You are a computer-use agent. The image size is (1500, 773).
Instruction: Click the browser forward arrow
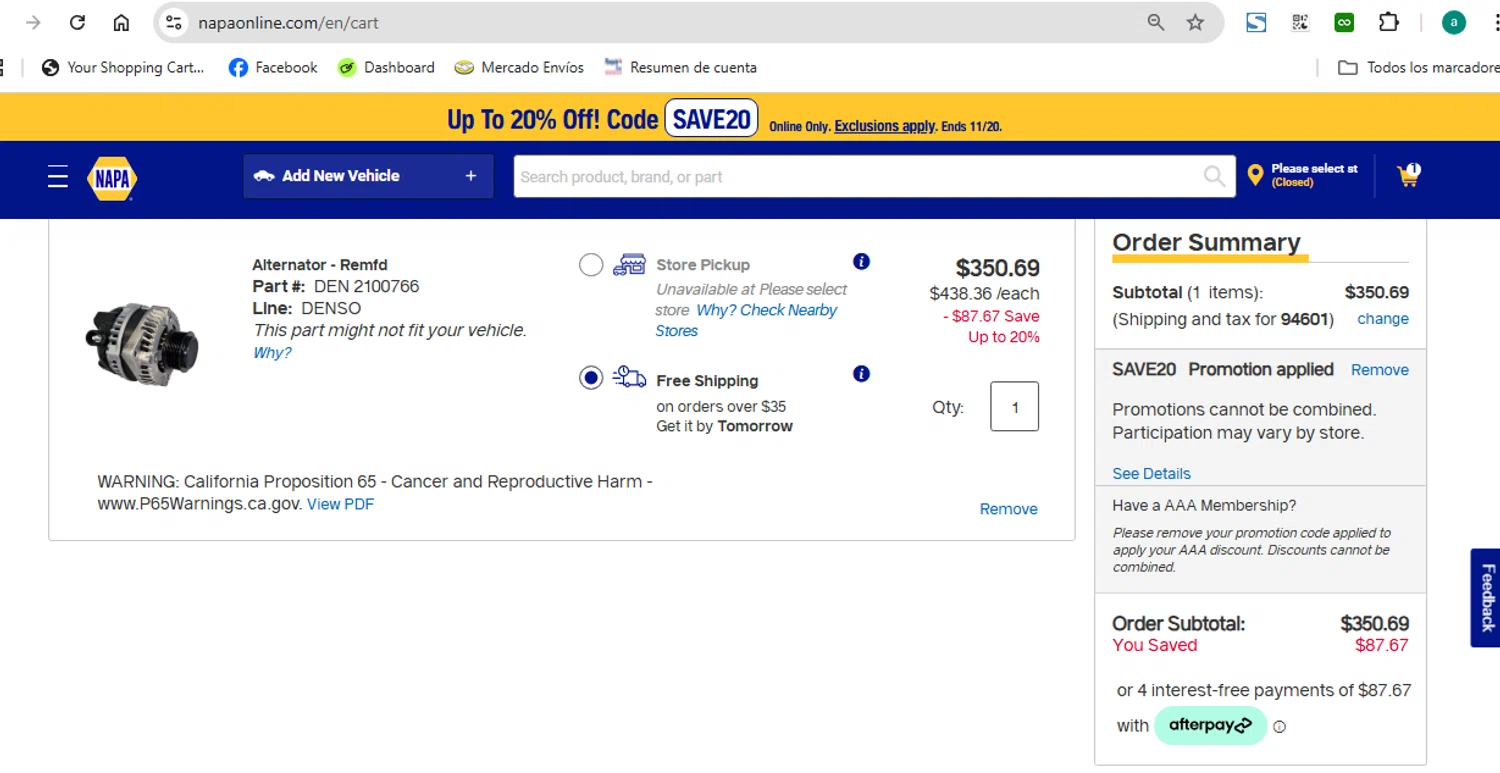coord(33,22)
